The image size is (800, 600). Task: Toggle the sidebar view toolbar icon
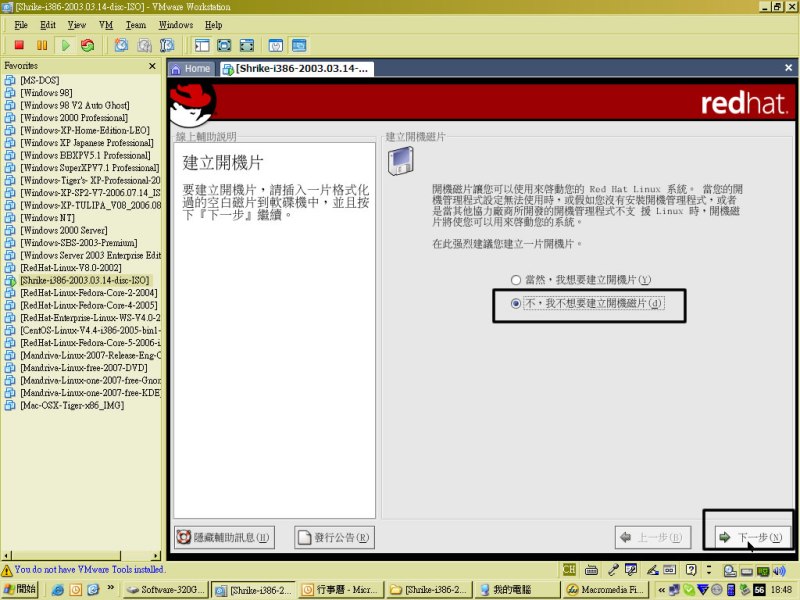click(202, 45)
